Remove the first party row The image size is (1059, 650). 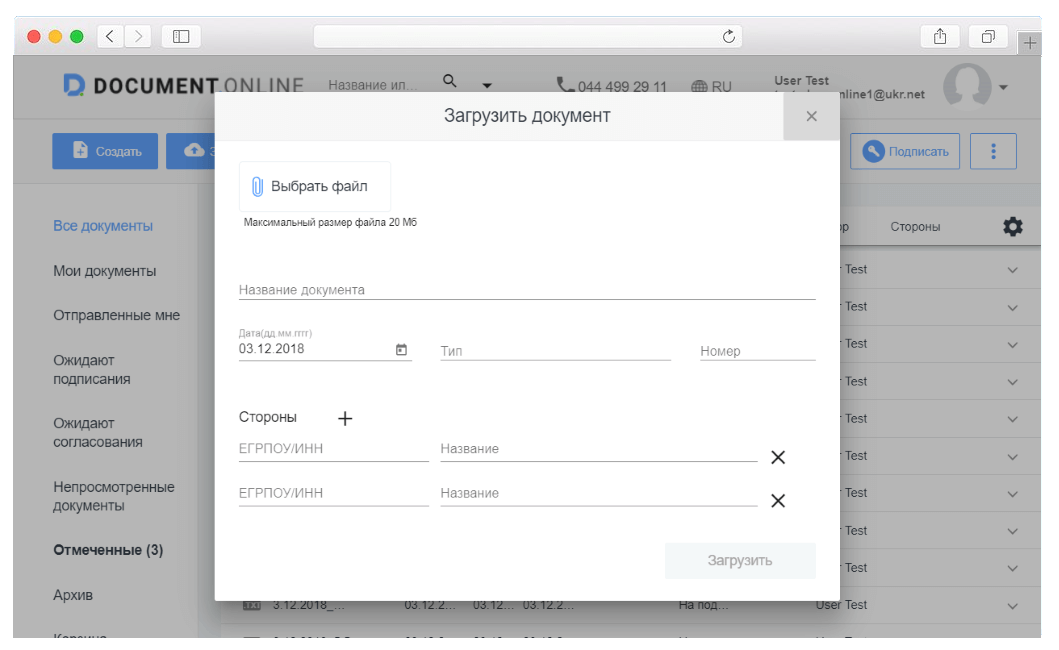tap(777, 457)
